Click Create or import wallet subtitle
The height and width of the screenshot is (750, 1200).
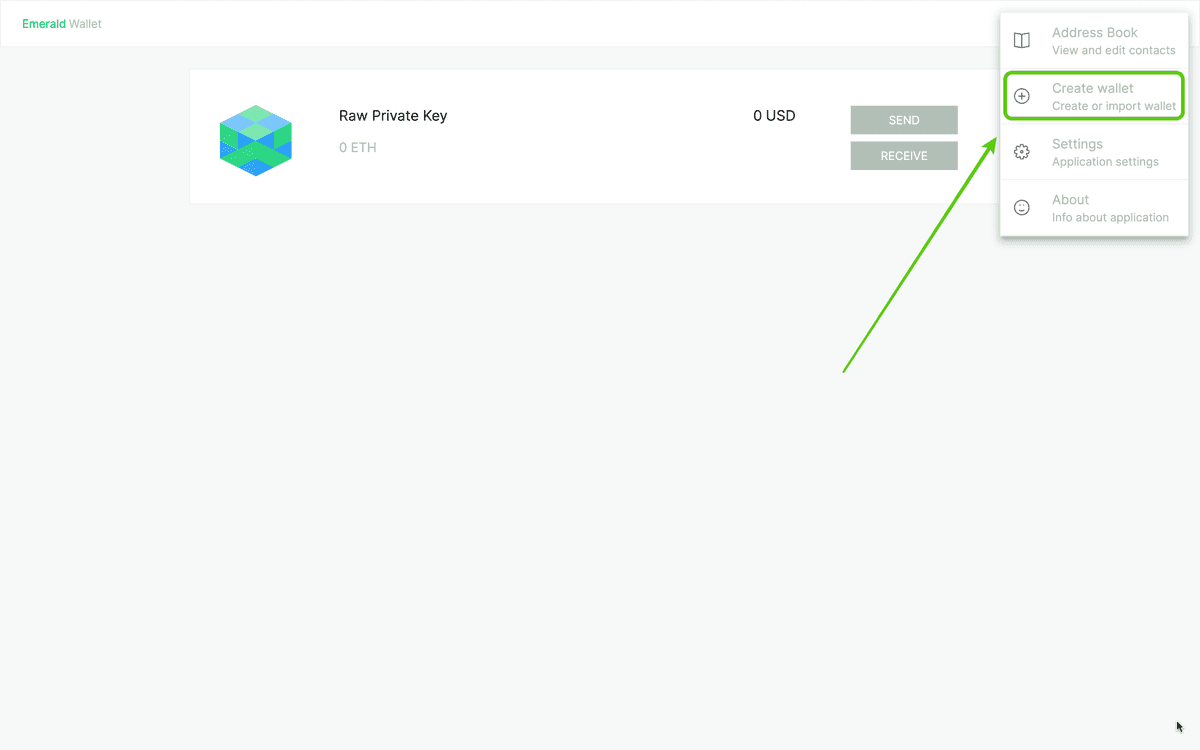1113,106
